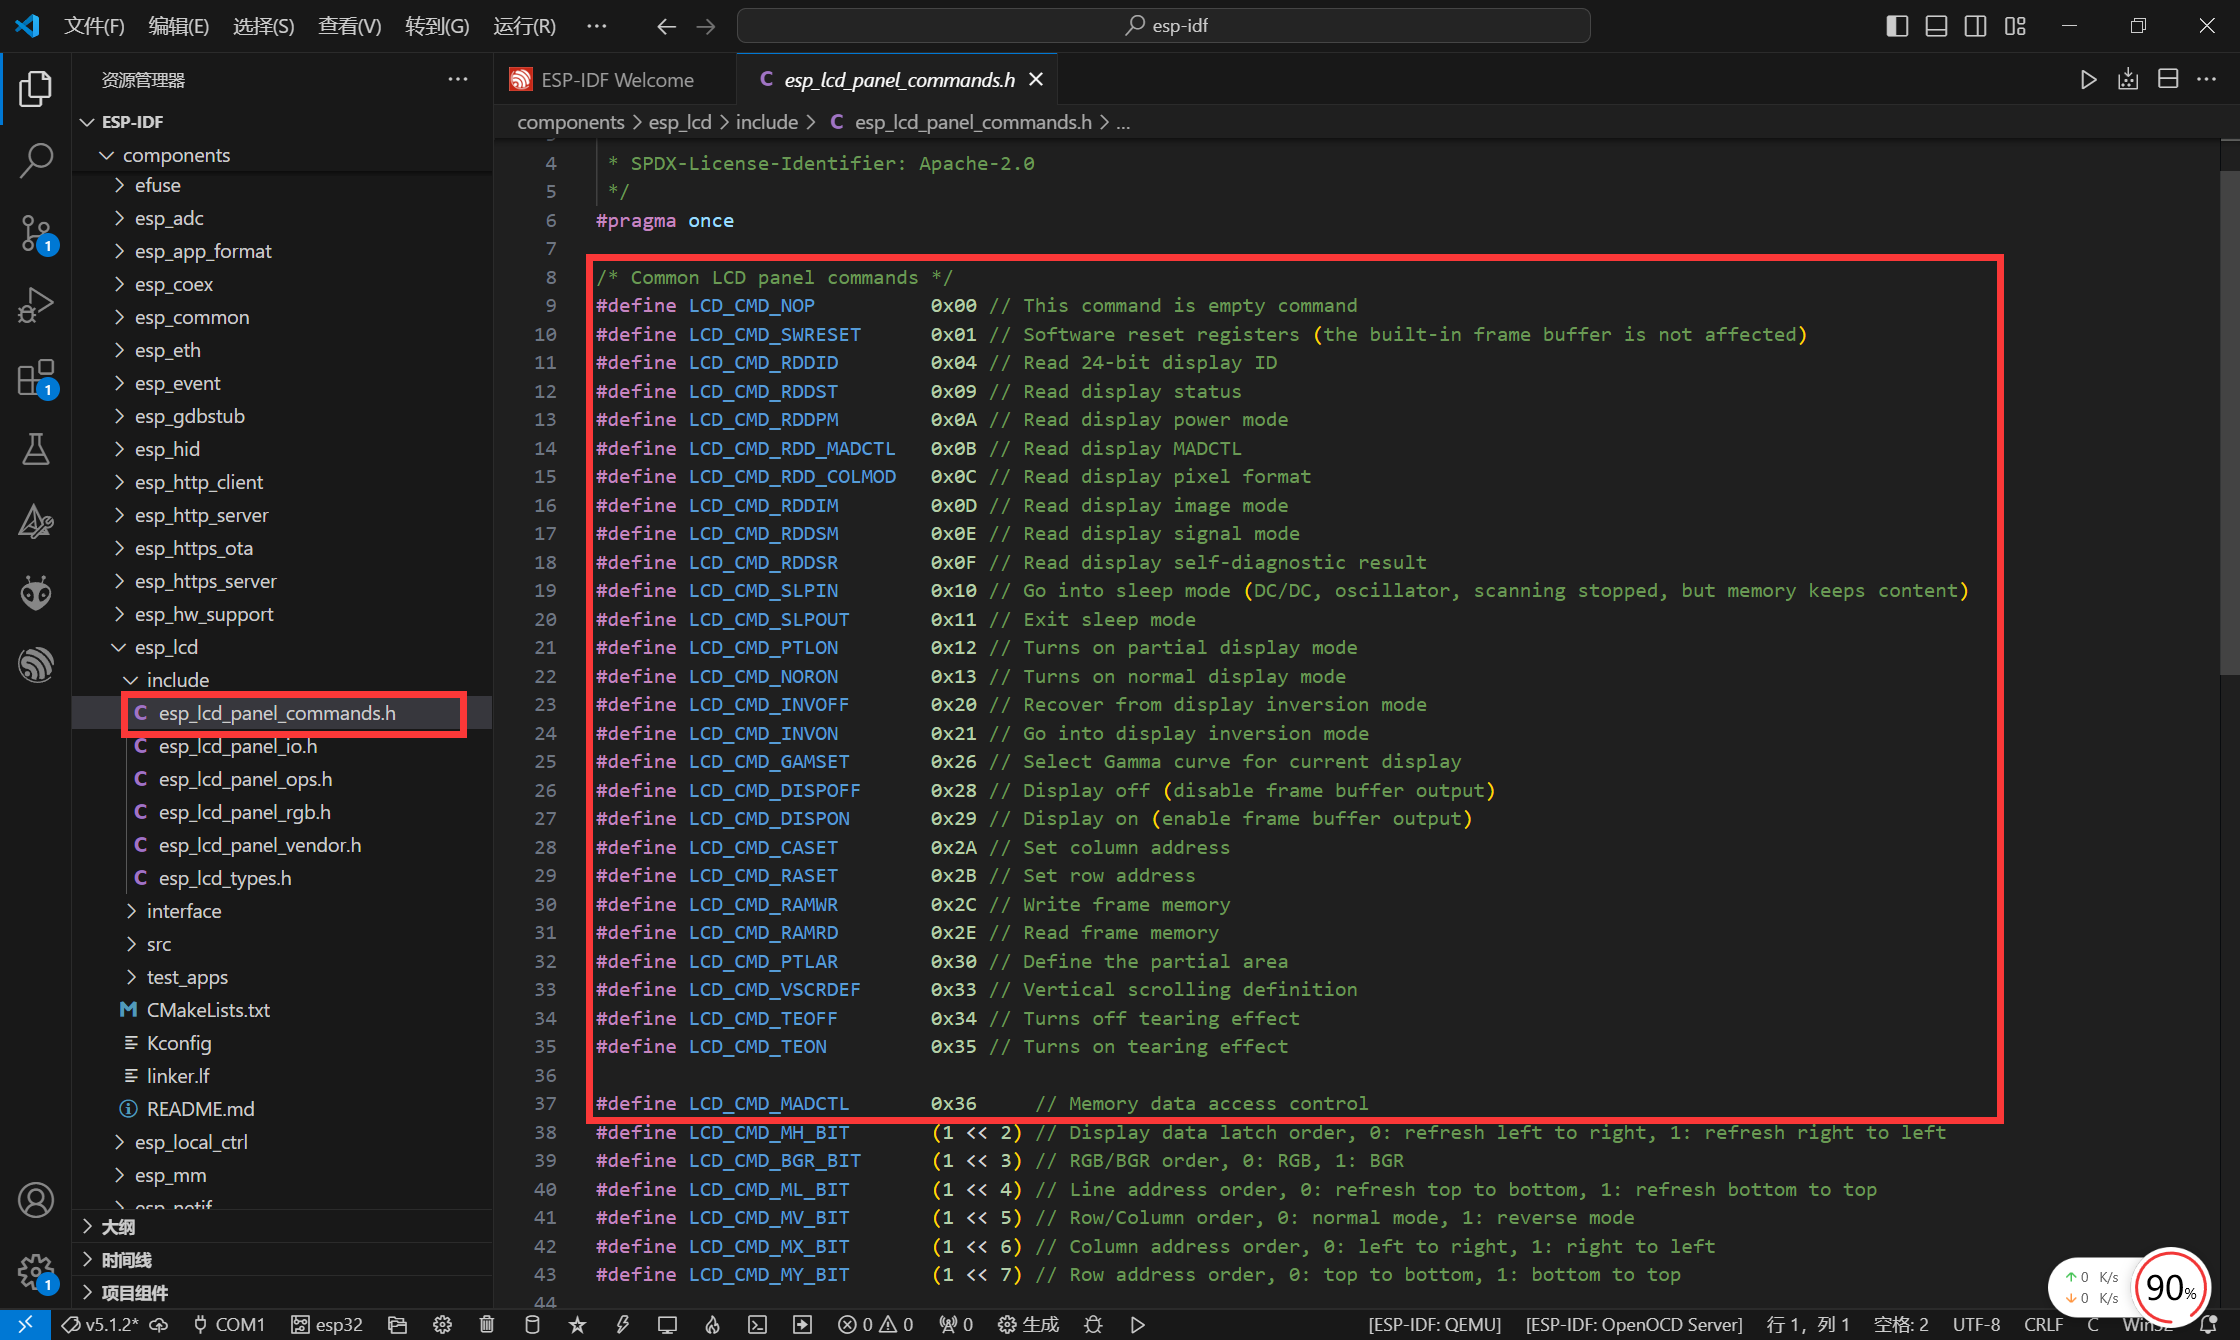Open the Extensions view
This screenshot has height=1340, width=2240.
point(36,377)
